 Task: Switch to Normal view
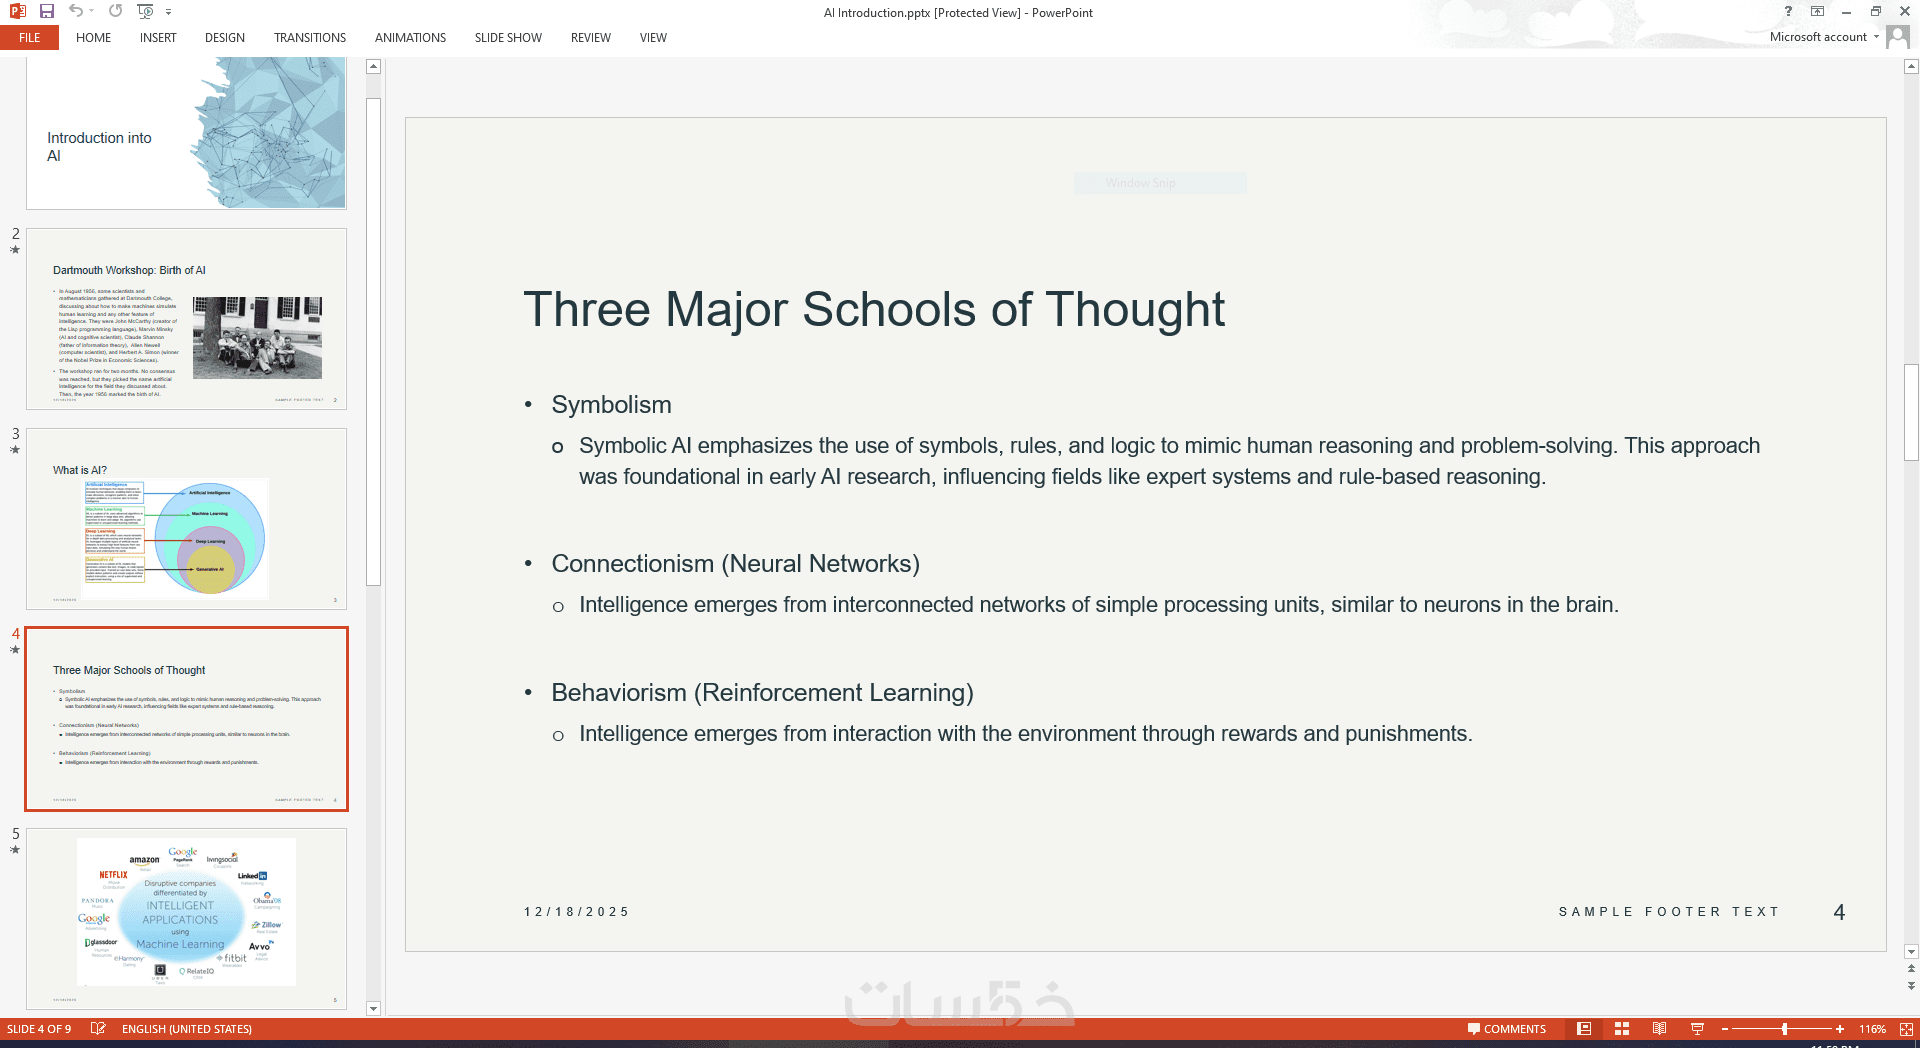tap(1584, 1029)
